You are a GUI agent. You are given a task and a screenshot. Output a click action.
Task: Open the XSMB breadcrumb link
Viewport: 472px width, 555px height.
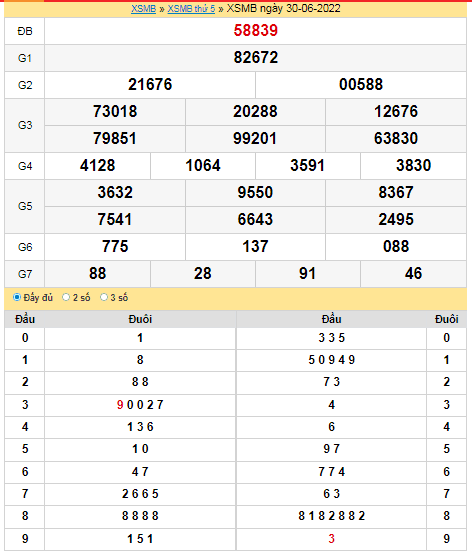(x=143, y=8)
